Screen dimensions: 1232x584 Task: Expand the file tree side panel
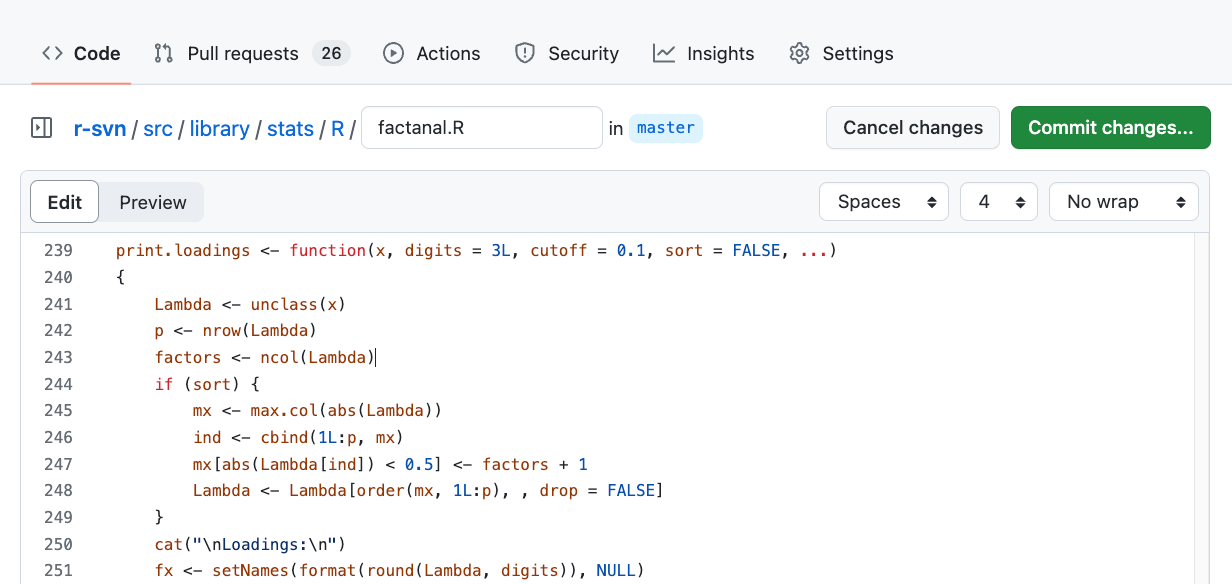41,127
